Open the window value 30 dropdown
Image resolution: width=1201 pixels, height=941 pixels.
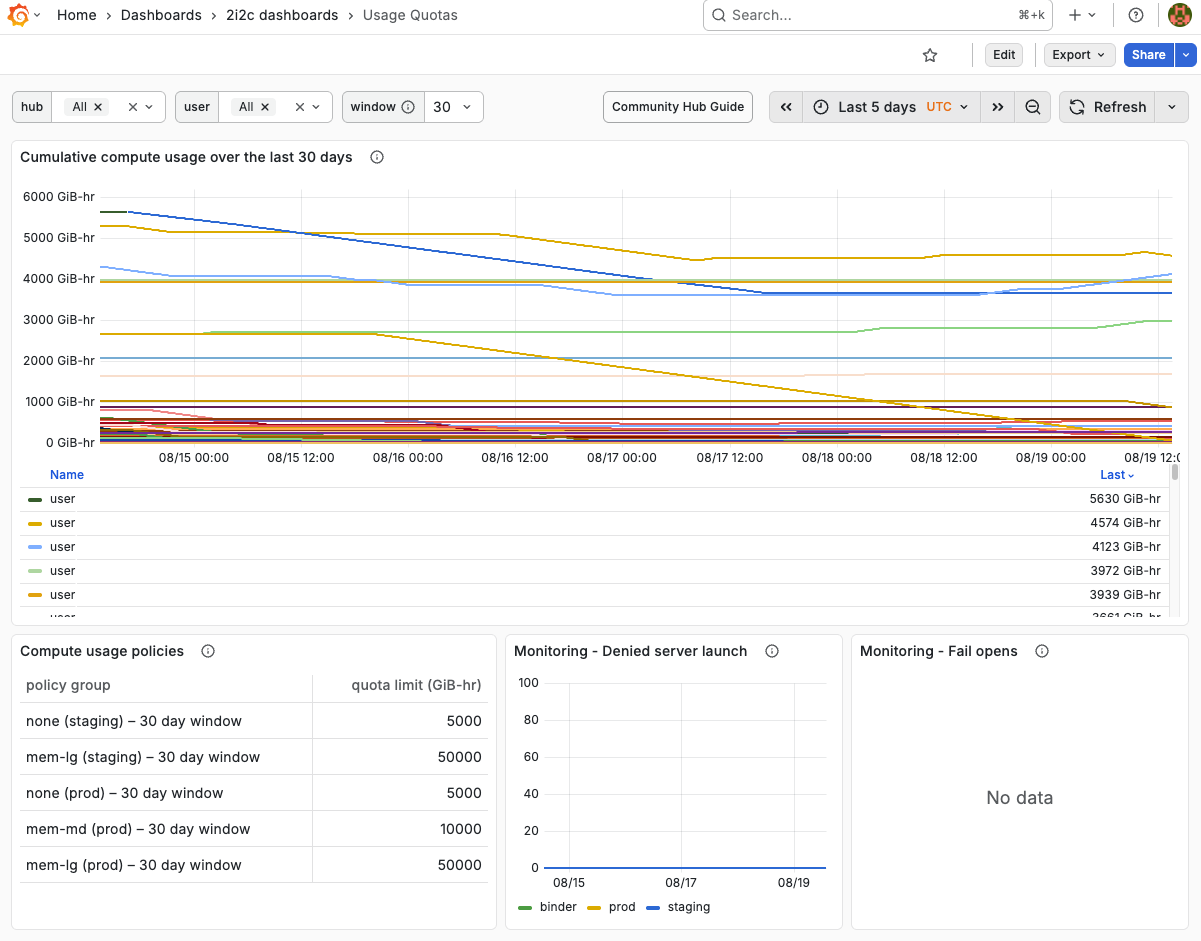click(454, 107)
